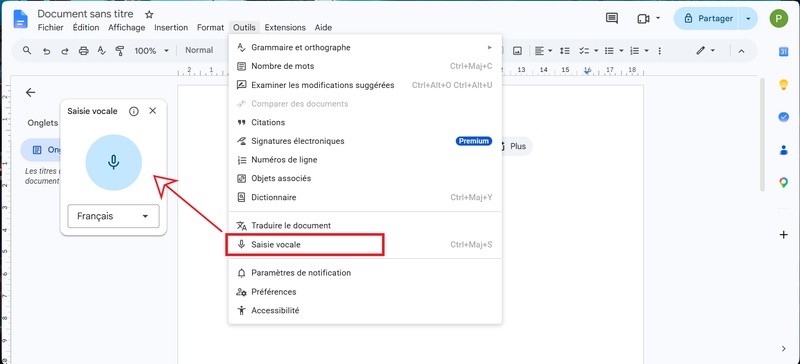Open the Google Keep side panel
800x364 pixels.
(783, 85)
